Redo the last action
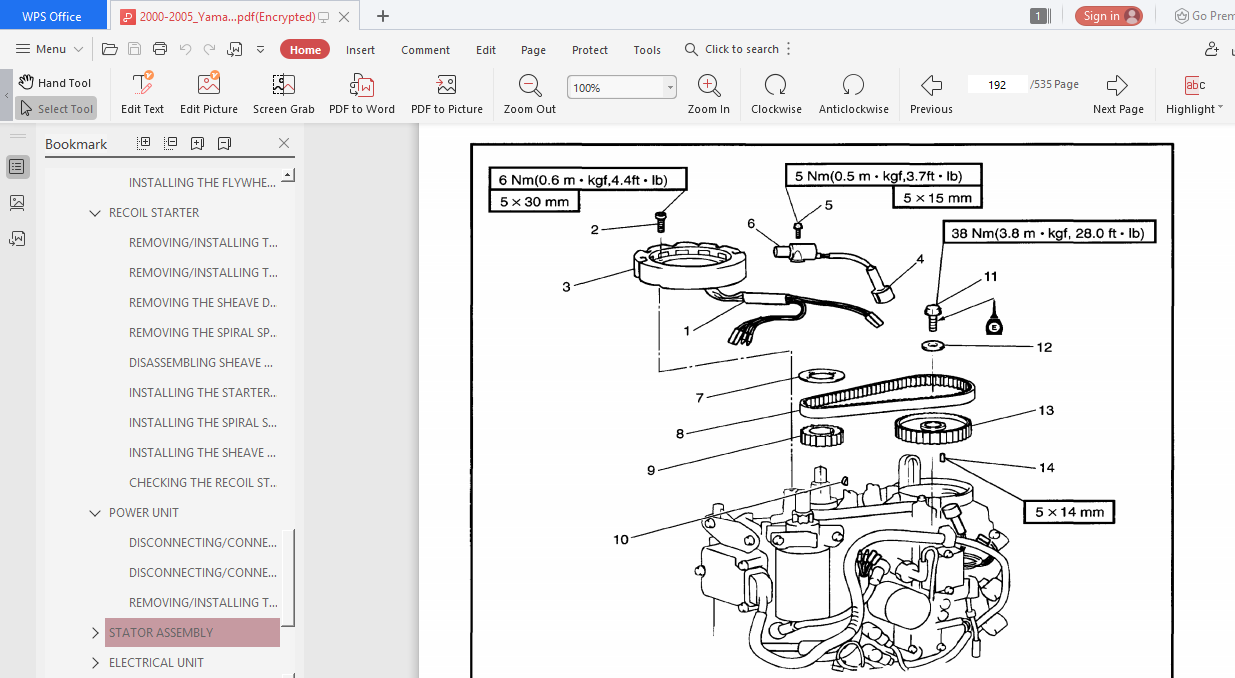 (209, 49)
